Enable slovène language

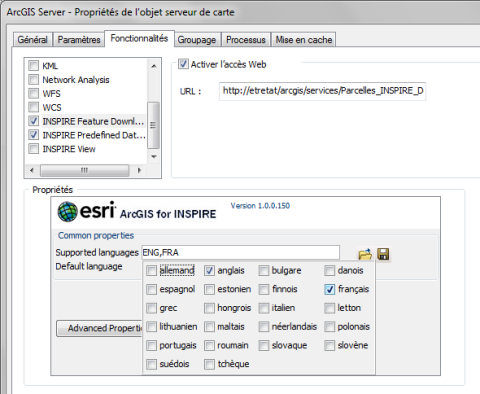point(329,345)
